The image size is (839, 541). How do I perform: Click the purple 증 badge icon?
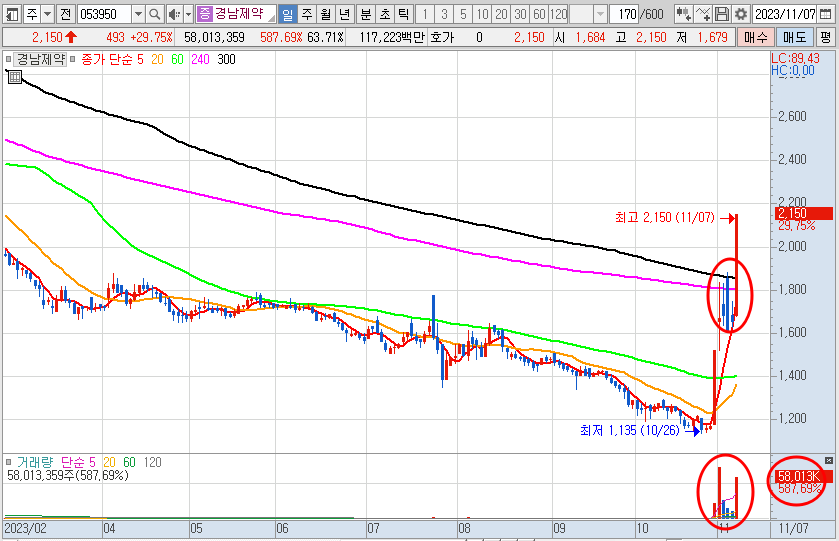204,14
